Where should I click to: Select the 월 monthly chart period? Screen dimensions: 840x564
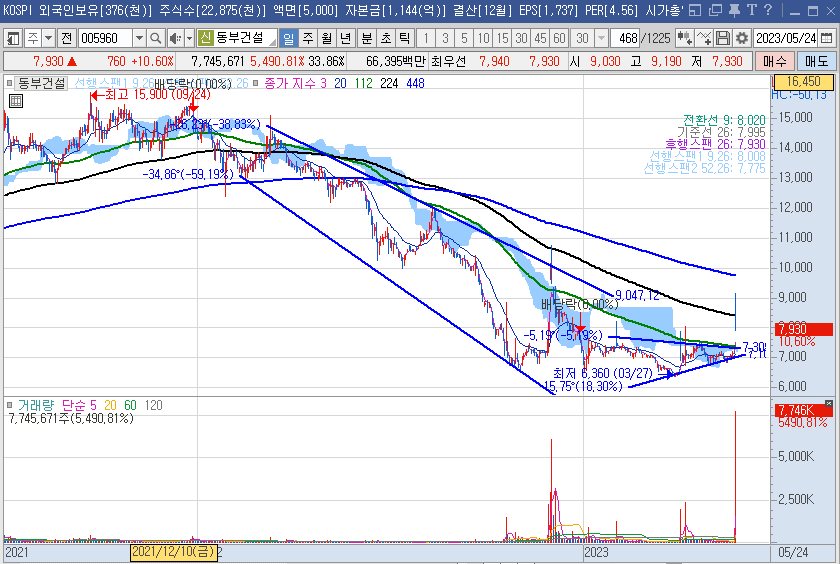coord(327,38)
